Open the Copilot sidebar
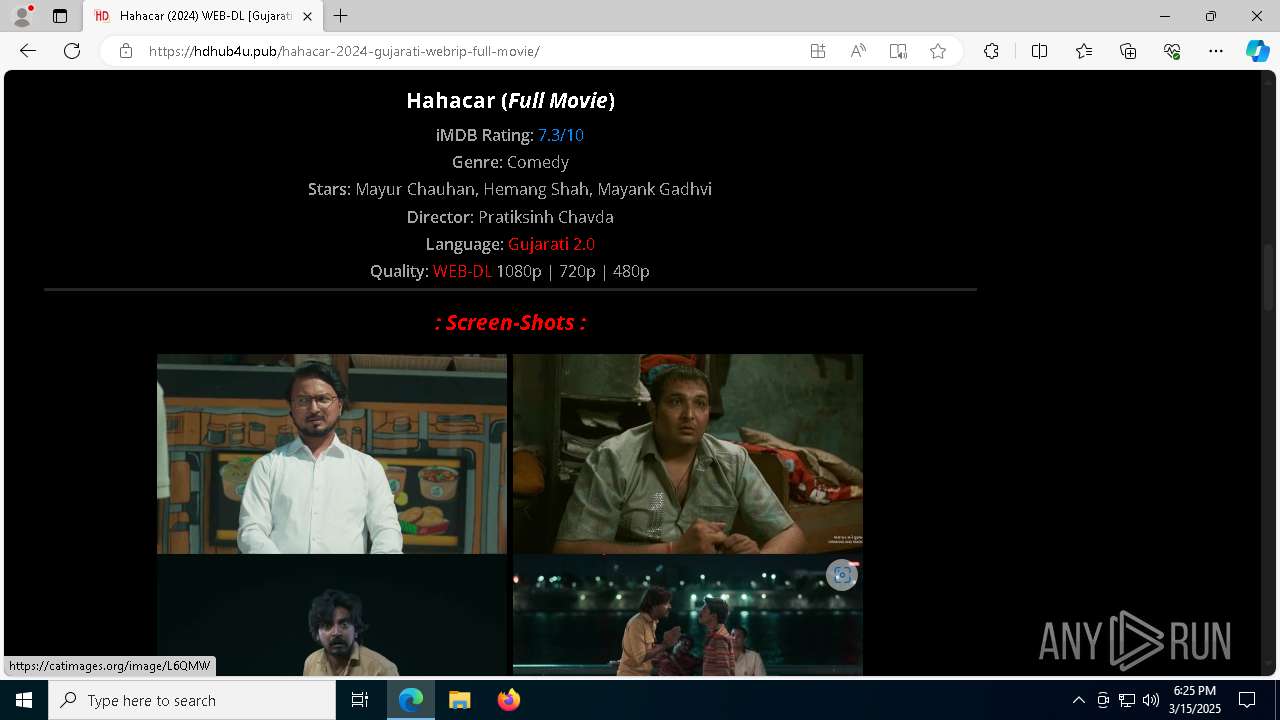 pos(1257,51)
